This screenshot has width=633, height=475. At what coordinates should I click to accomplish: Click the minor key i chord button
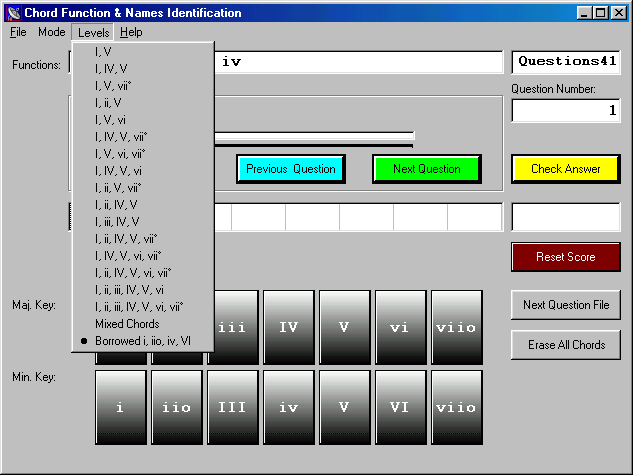tap(121, 407)
